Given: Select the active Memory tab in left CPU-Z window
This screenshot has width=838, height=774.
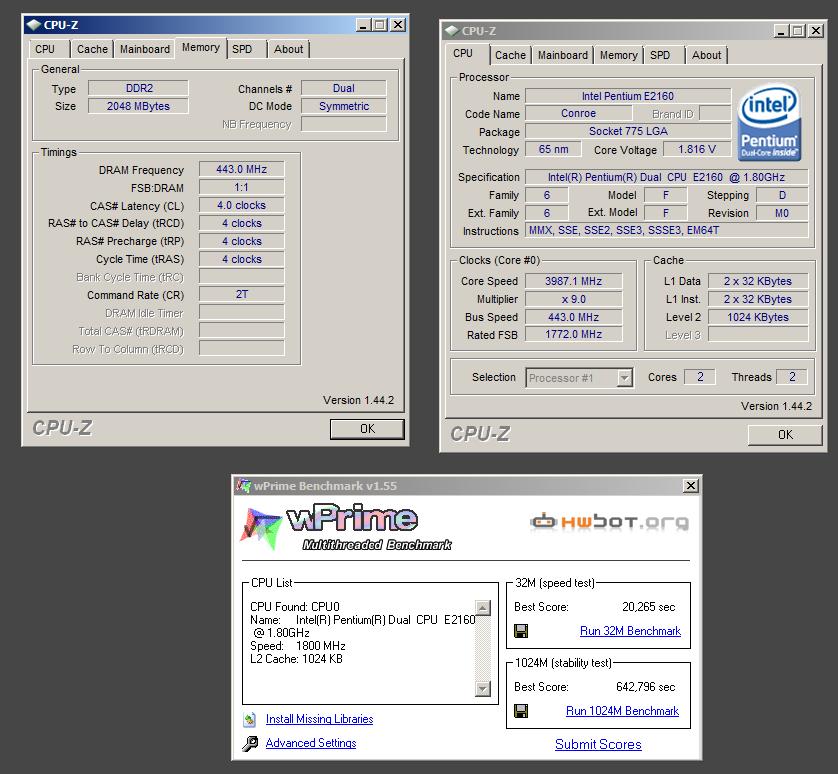Looking at the screenshot, I should click(201, 48).
